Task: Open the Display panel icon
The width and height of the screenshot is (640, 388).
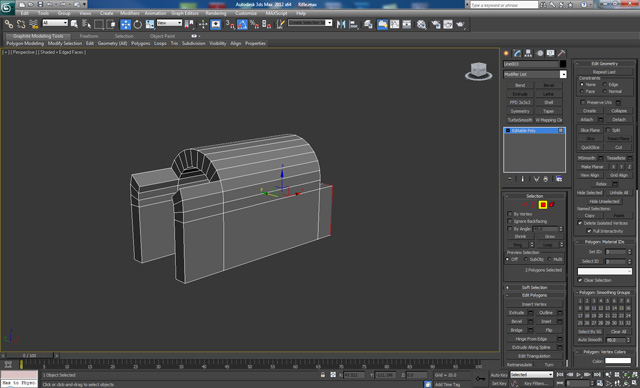Action: [551, 53]
